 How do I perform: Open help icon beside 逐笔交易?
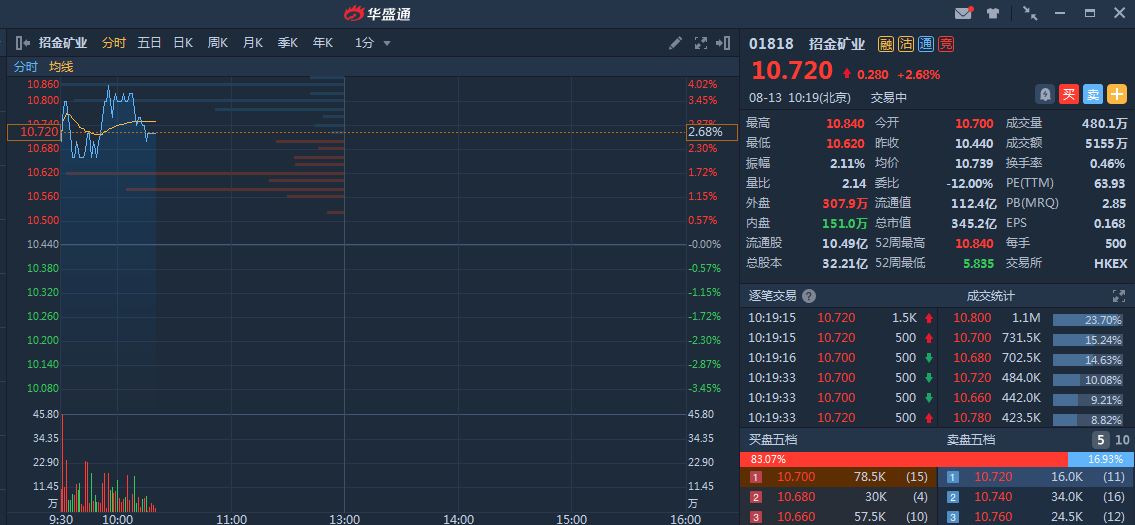click(x=809, y=295)
